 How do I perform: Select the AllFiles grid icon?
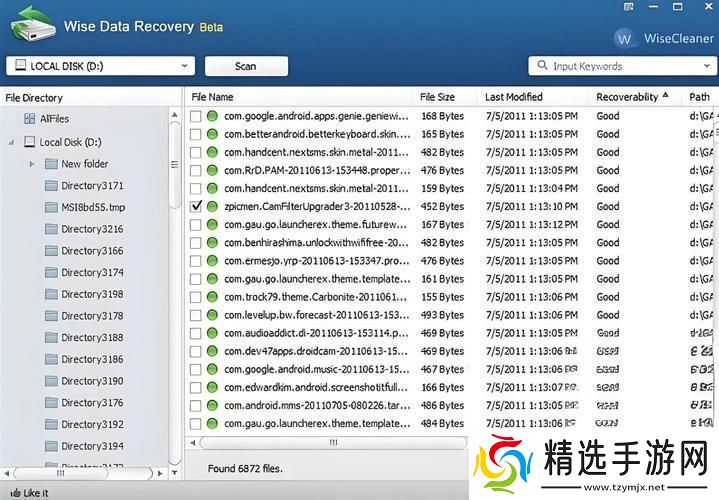29,119
